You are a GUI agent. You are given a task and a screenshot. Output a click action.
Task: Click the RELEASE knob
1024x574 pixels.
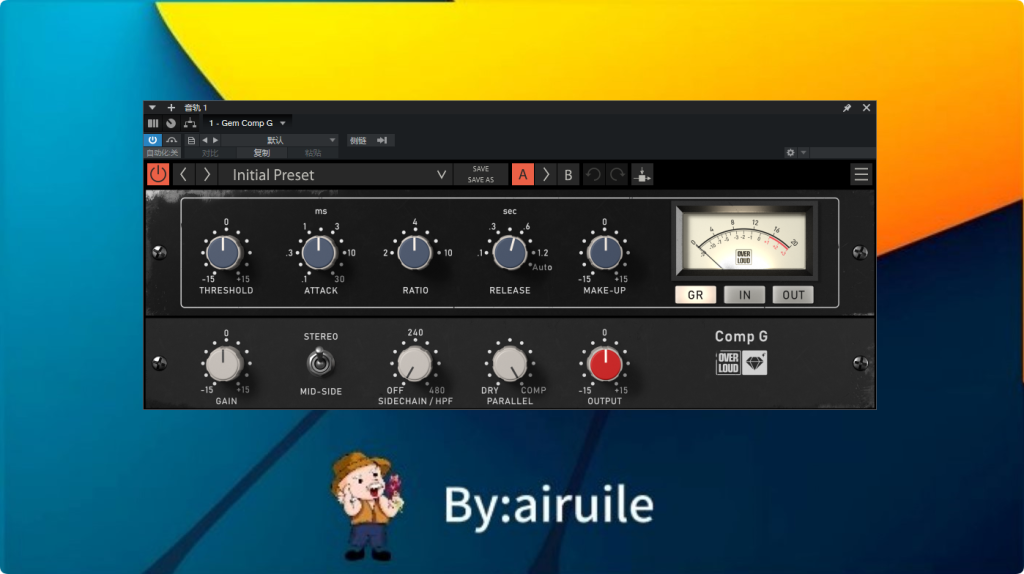tap(510, 253)
